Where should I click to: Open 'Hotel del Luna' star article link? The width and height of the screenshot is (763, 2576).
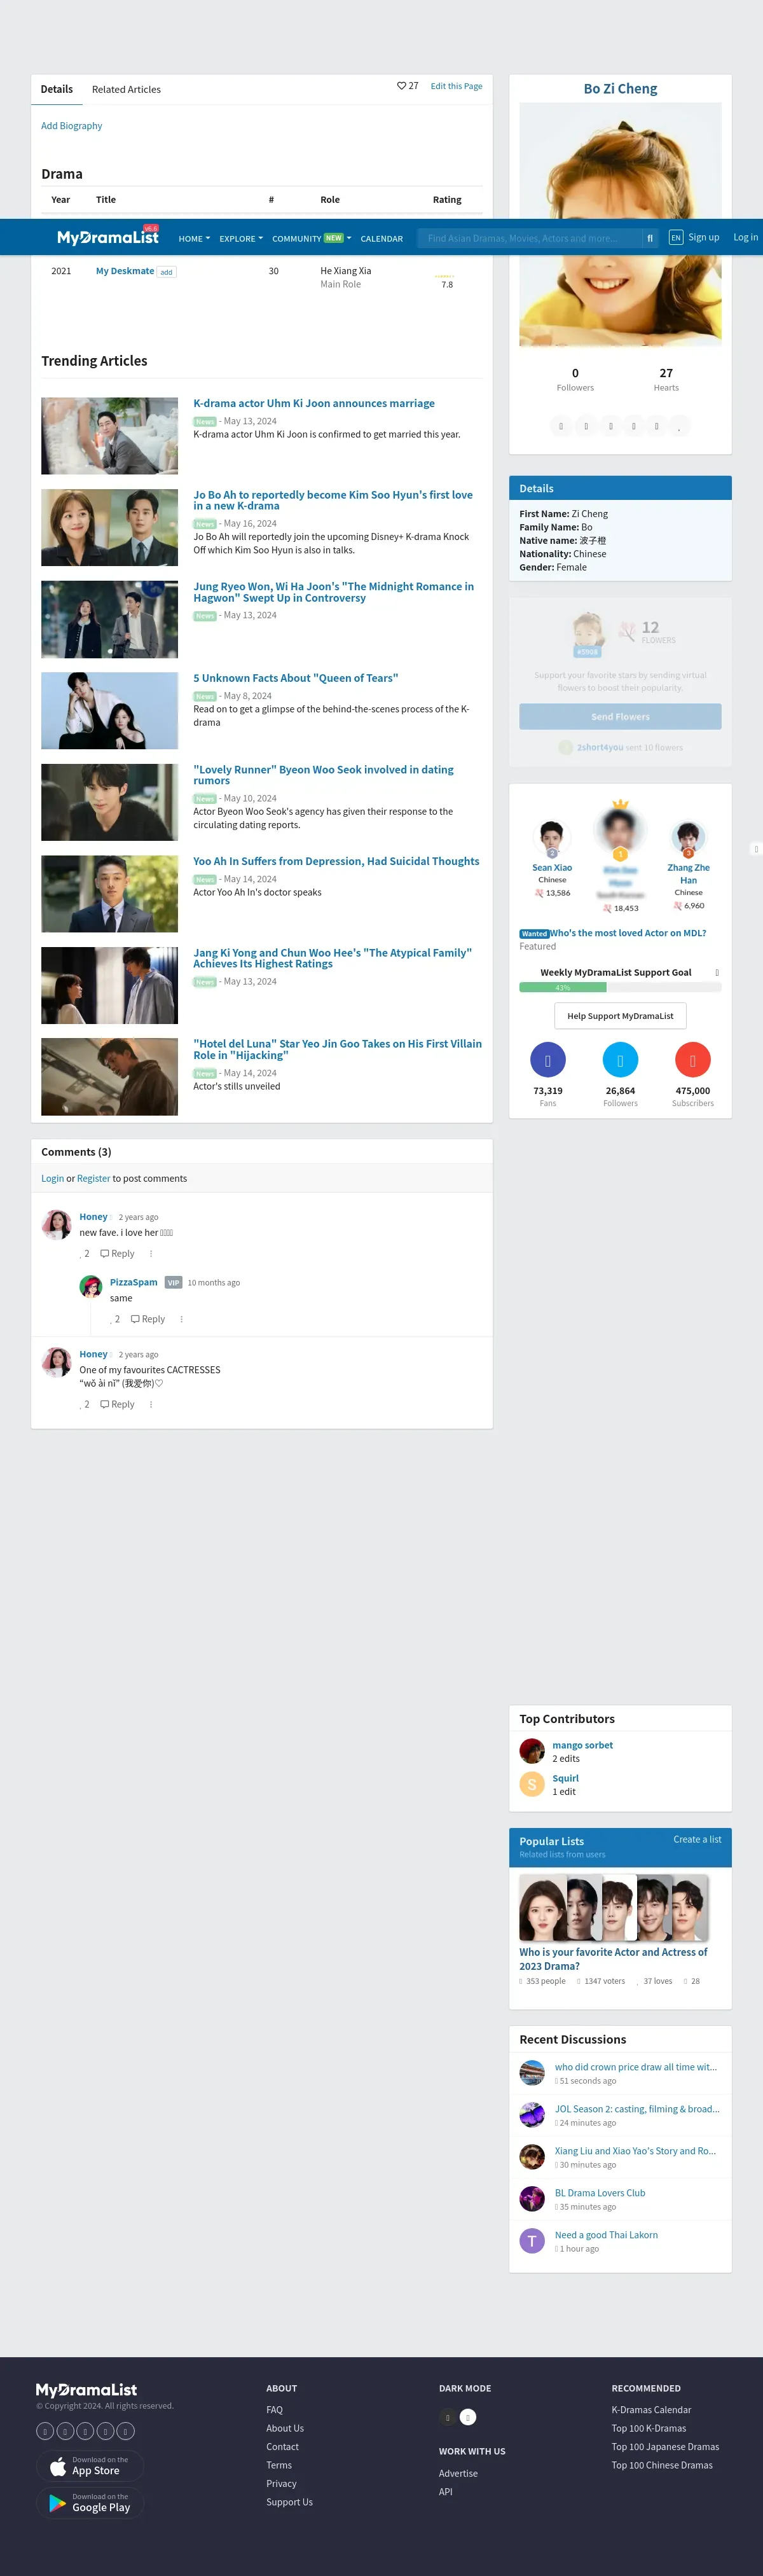[337, 1049]
